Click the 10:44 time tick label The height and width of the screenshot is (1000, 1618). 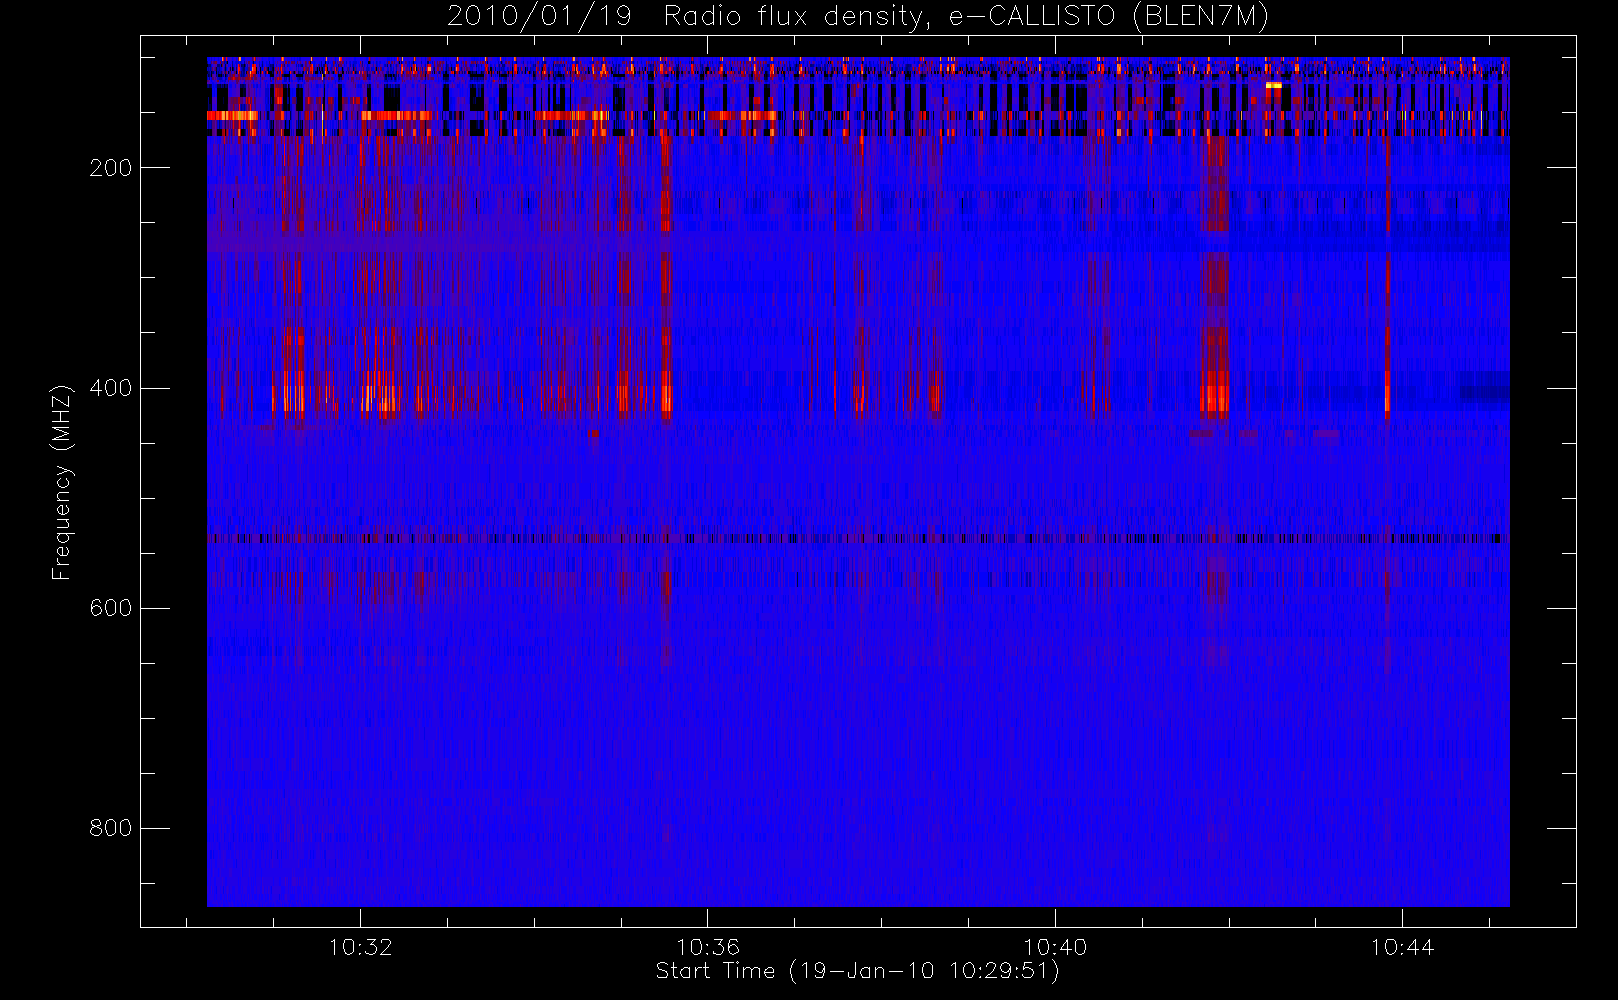(x=1402, y=947)
